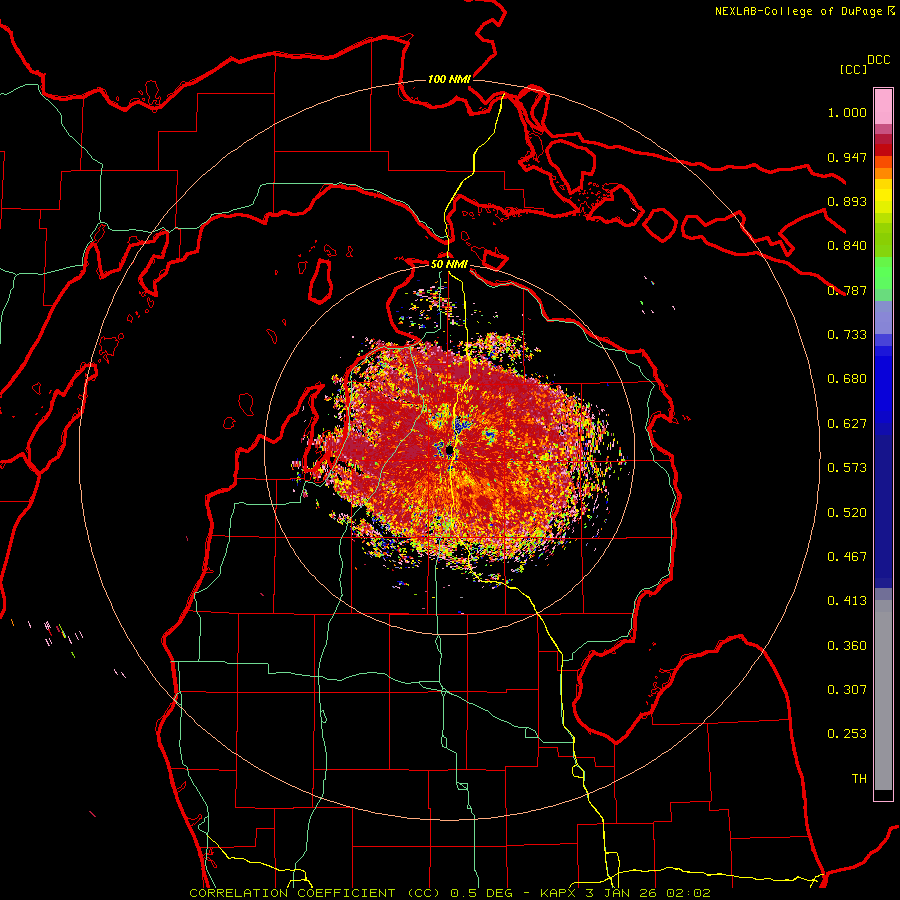This screenshot has width=900, height=900.
Task: Click the KAPX station identifier in the caption
Action: pos(560,893)
